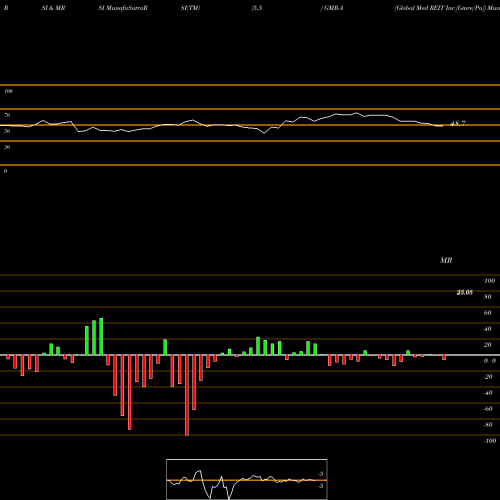Click the -100 label on MR axis
The image size is (500, 500).
490,441
